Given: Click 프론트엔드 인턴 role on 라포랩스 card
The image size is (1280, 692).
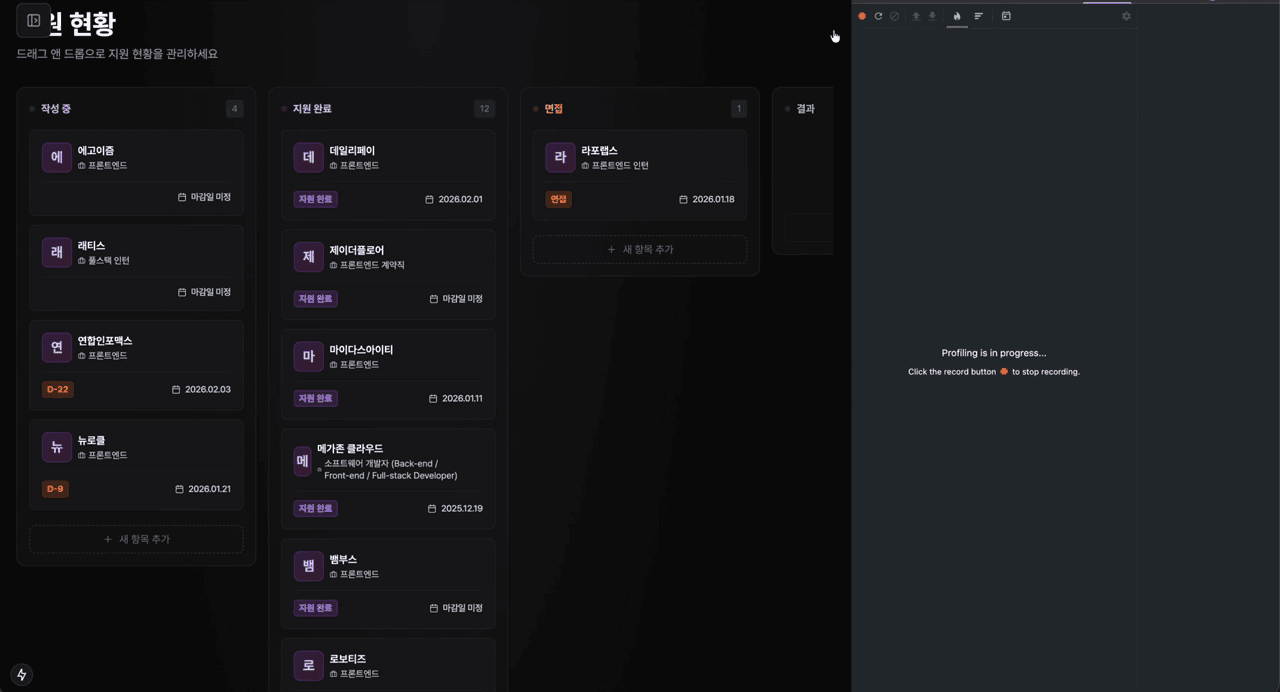Looking at the screenshot, I should [x=620, y=165].
